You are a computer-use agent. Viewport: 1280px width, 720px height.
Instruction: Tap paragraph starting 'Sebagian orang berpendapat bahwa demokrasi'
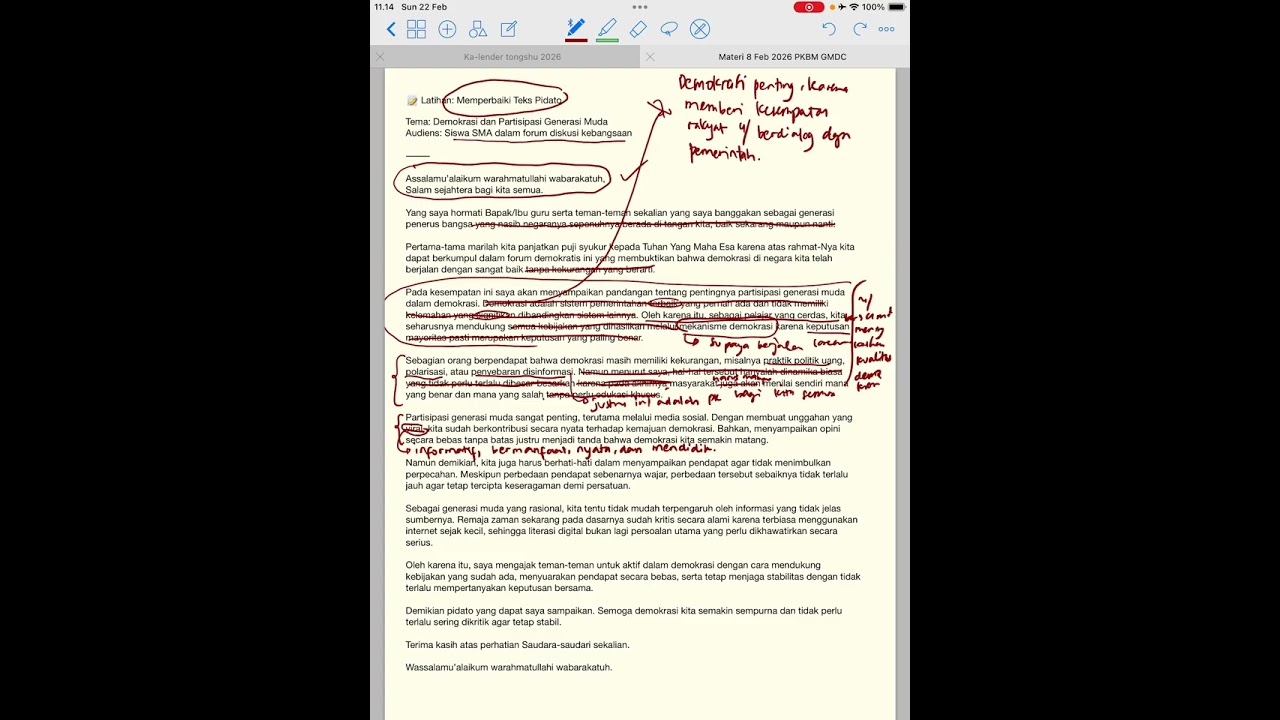tap(626, 377)
